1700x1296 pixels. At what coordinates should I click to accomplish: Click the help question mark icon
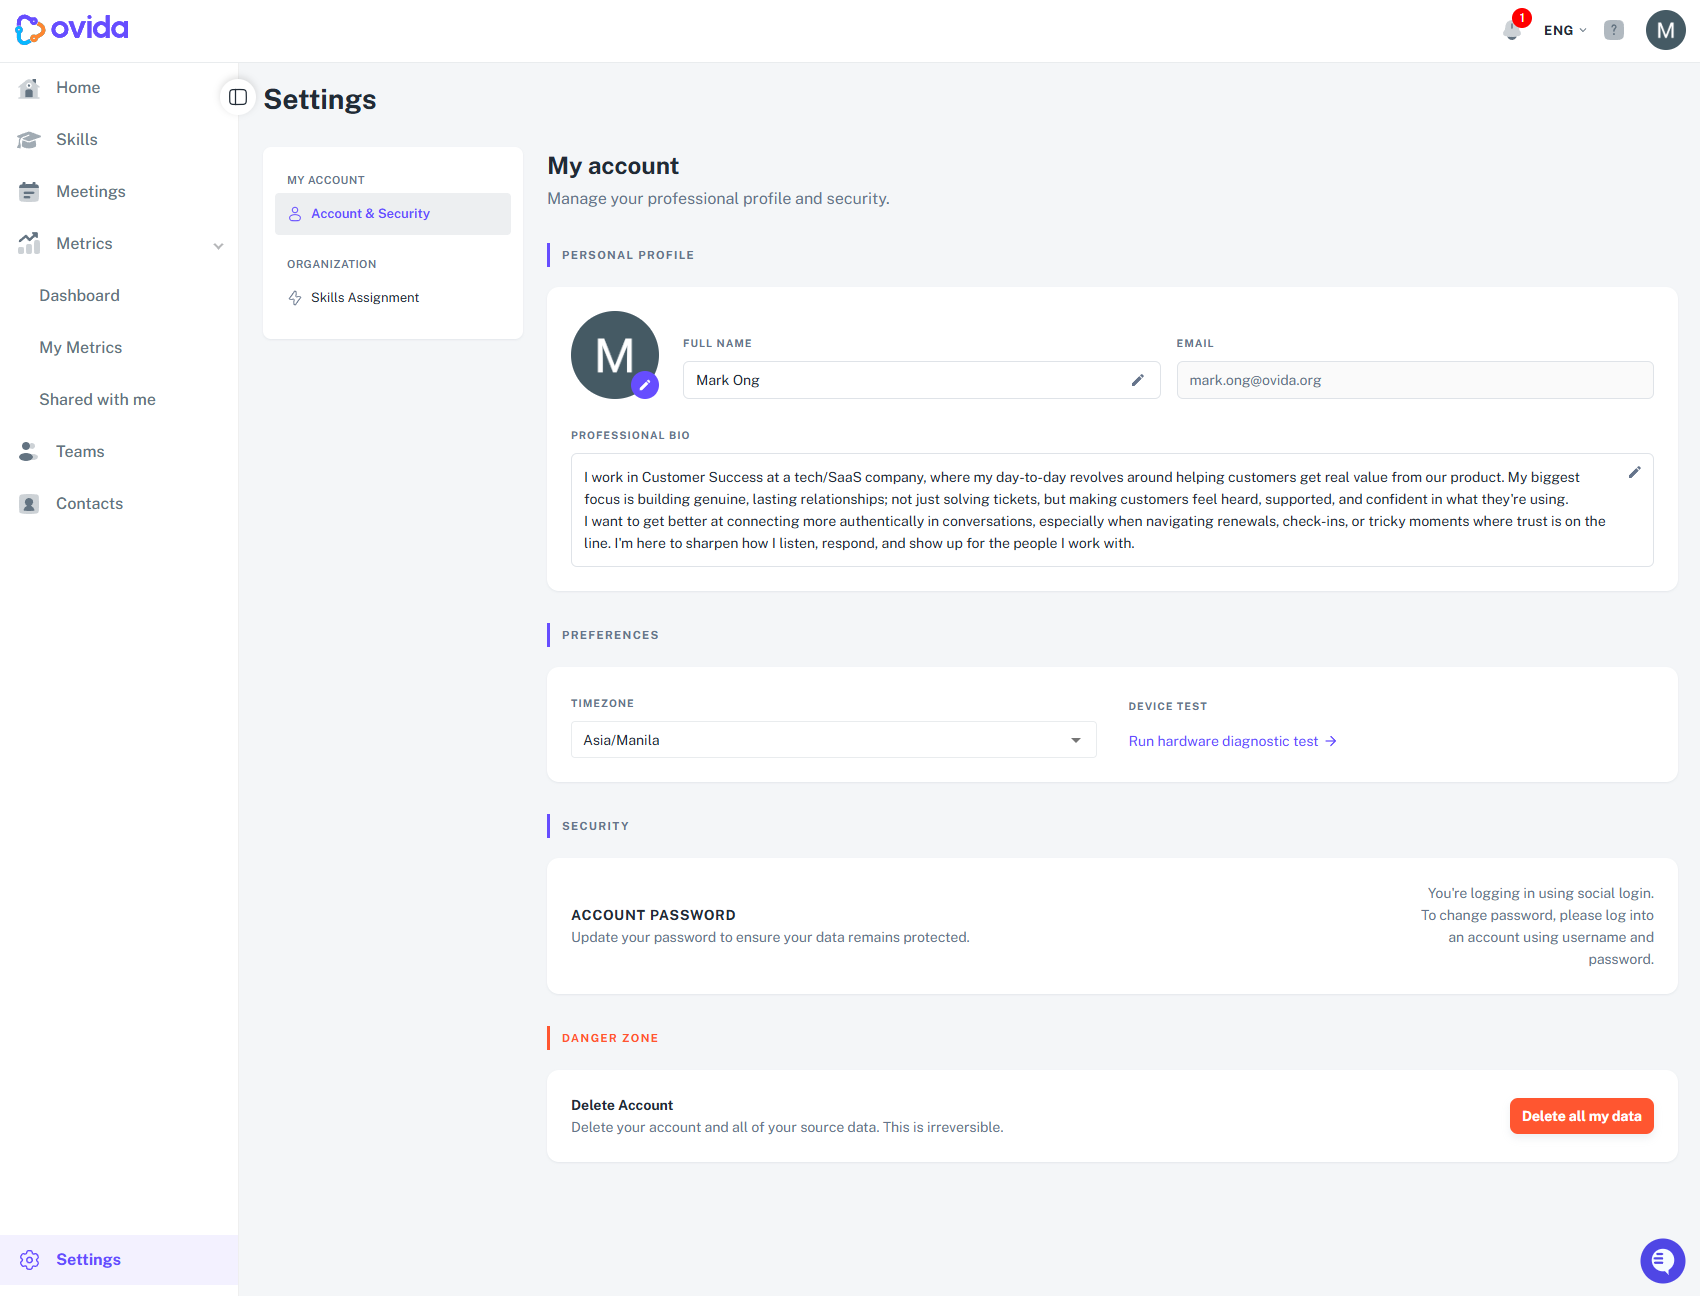[1614, 30]
